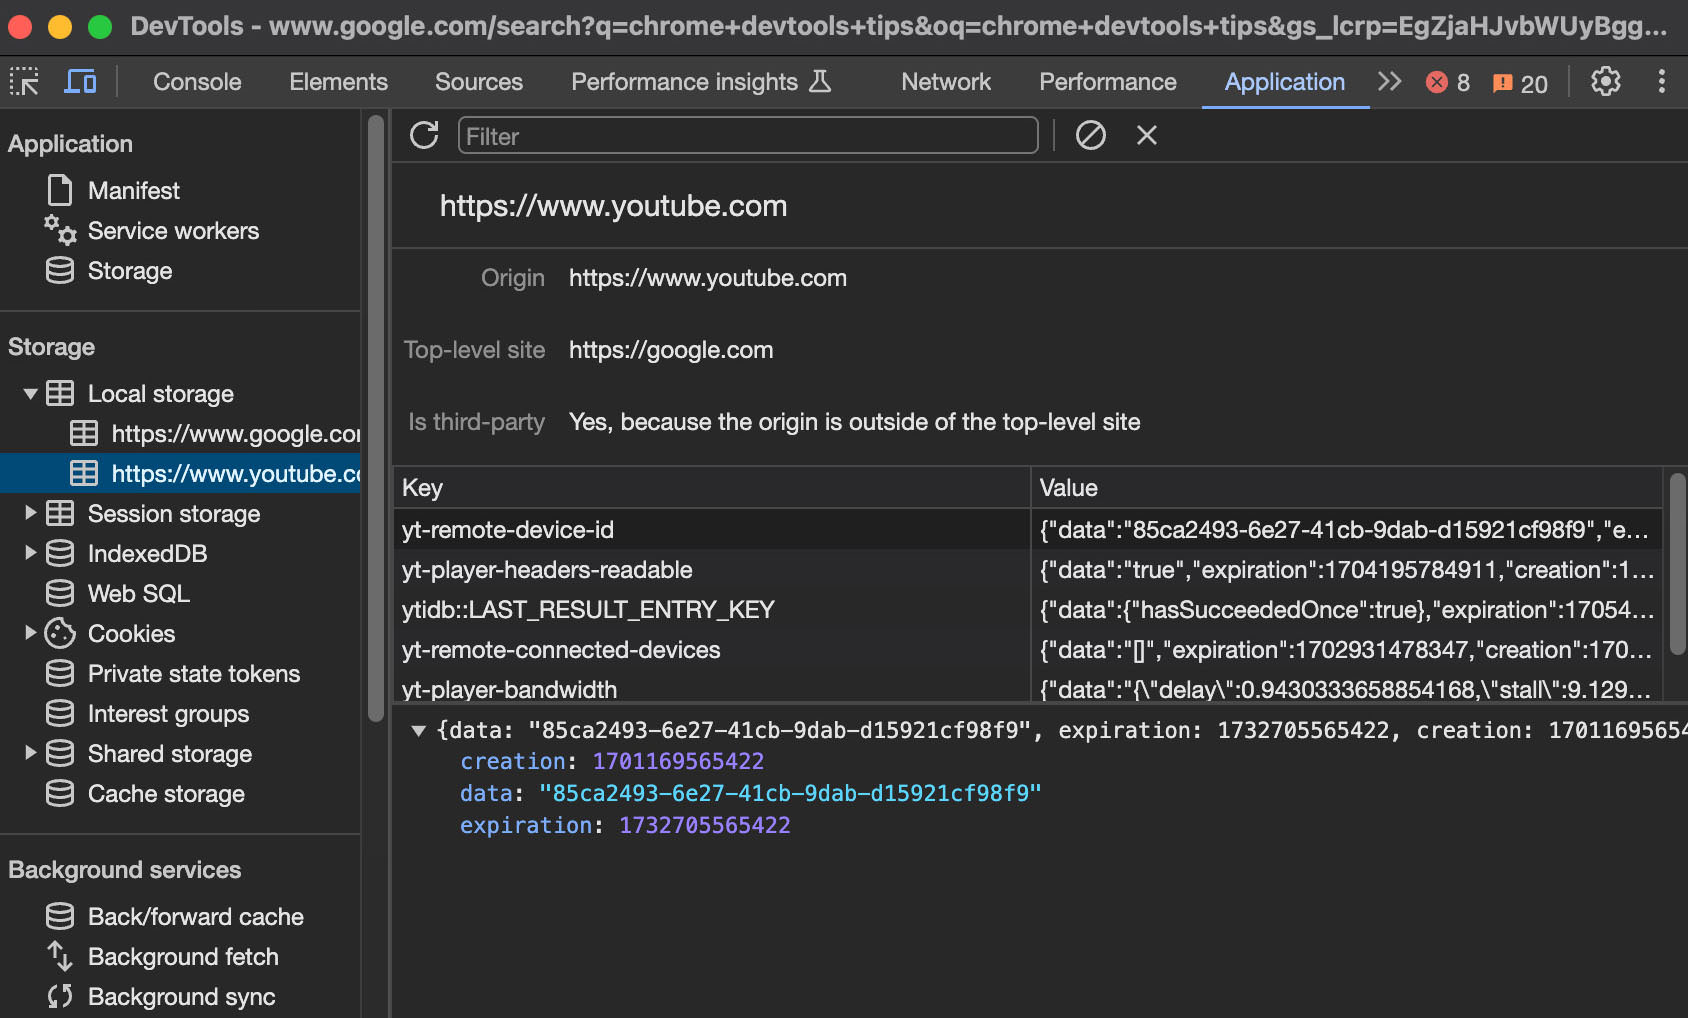The height and width of the screenshot is (1018, 1688).
Task: Show more tabs with double chevron
Action: [x=1389, y=81]
